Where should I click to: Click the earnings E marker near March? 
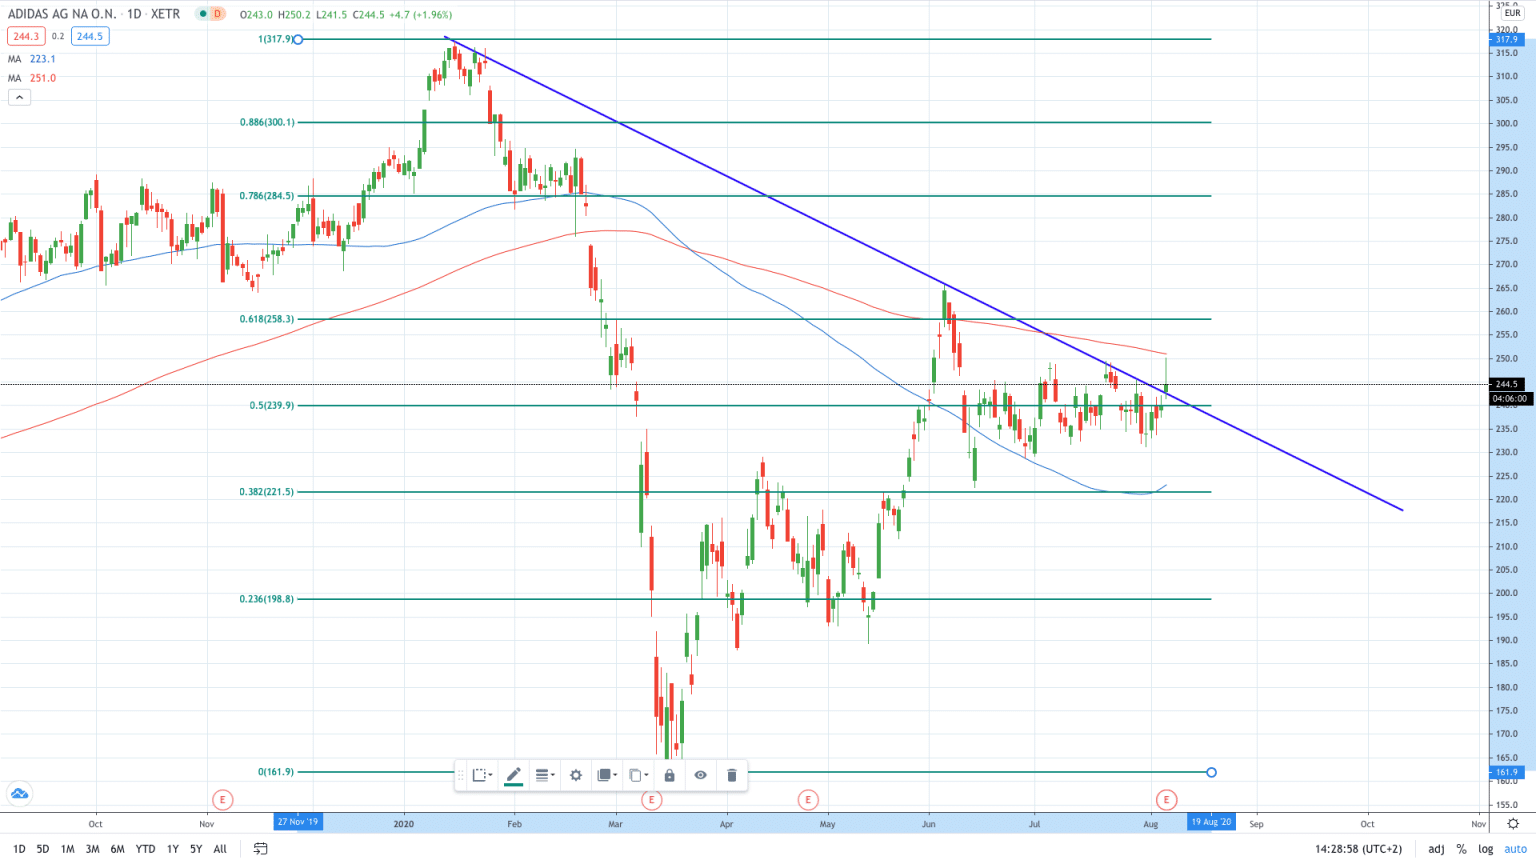pyautogui.click(x=651, y=800)
